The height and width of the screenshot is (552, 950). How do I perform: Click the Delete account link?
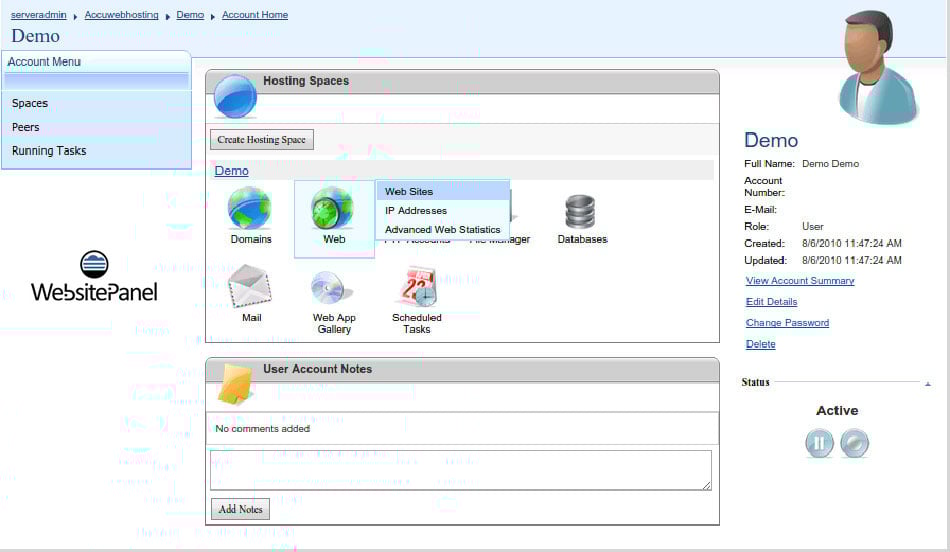(x=760, y=344)
